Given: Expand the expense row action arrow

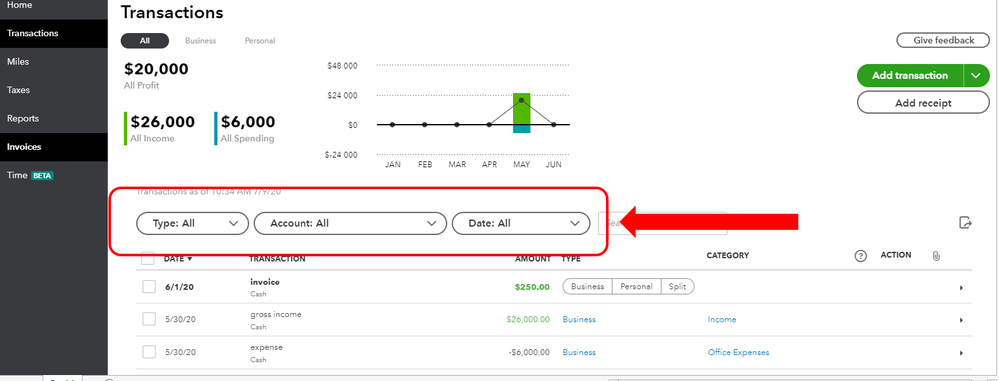Looking at the screenshot, I should [x=961, y=353].
